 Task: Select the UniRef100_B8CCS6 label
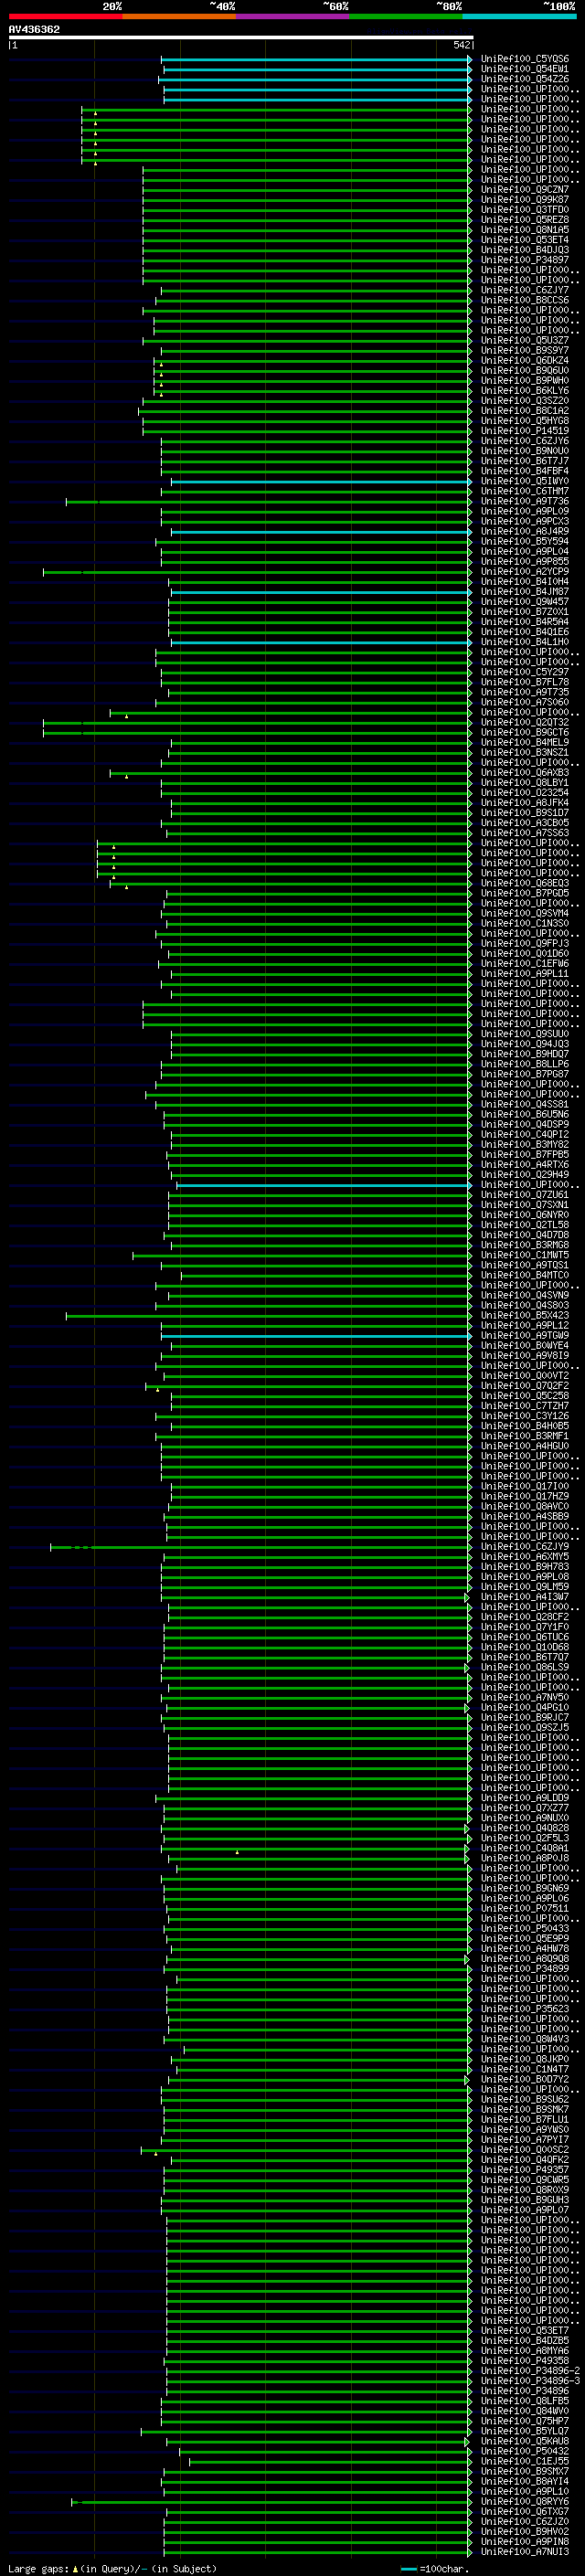click(x=524, y=300)
